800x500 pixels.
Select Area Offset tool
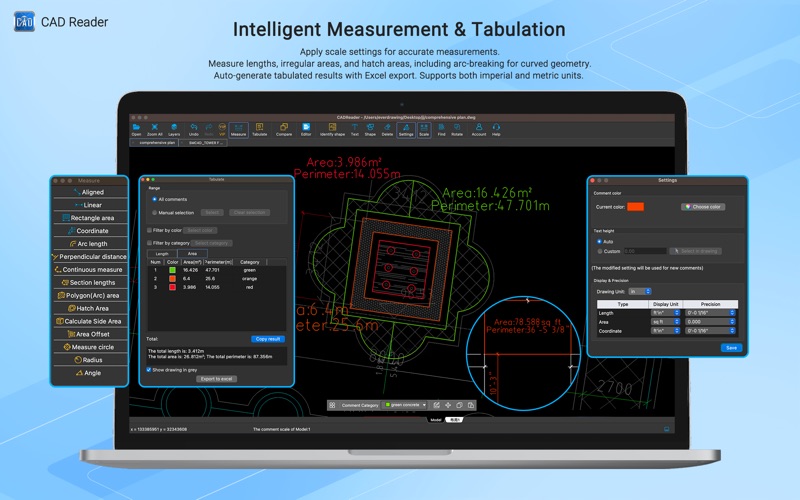(x=89, y=334)
